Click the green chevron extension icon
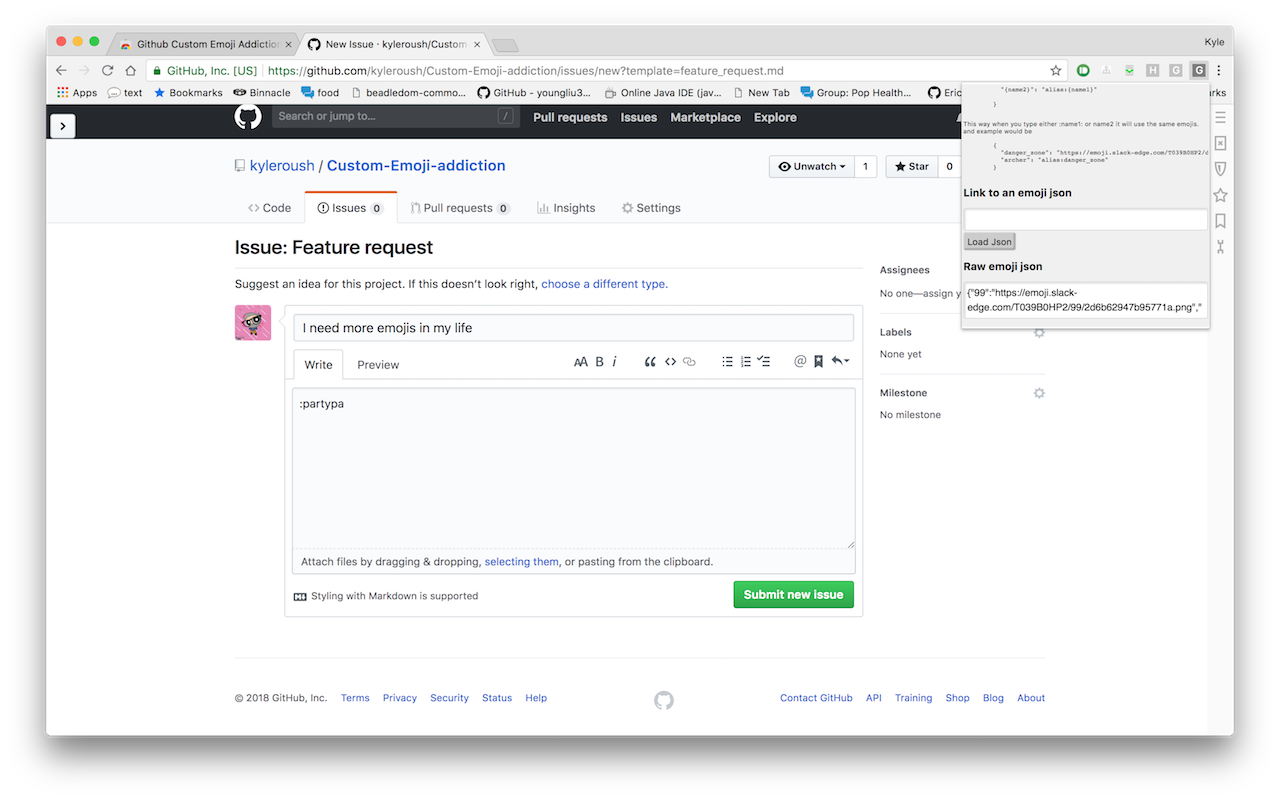The width and height of the screenshot is (1280, 800). click(x=1129, y=70)
